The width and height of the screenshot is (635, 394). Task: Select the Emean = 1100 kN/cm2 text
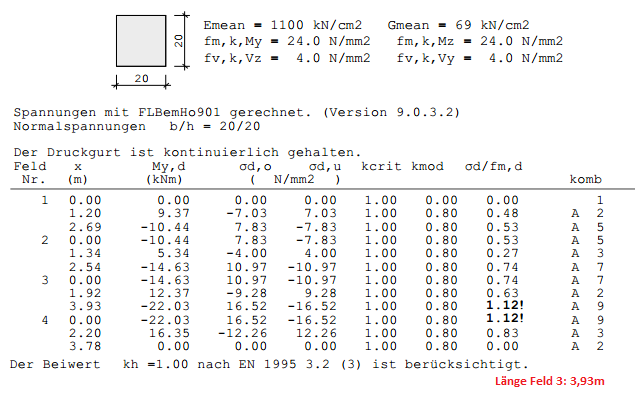click(x=282, y=25)
